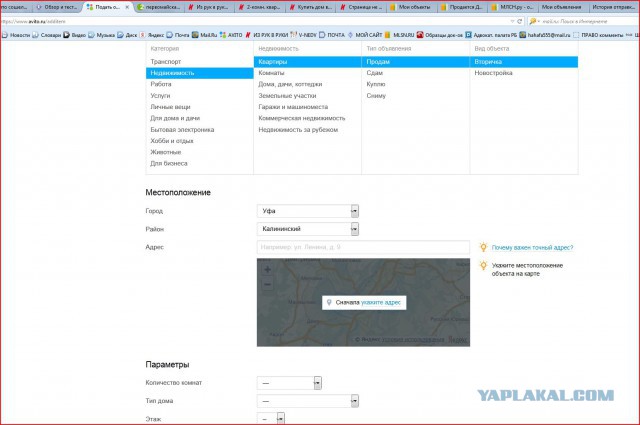Image resolution: width=640 pixels, height=425 pixels.
Task: Select the Недвижимость category
Action: [200, 73]
